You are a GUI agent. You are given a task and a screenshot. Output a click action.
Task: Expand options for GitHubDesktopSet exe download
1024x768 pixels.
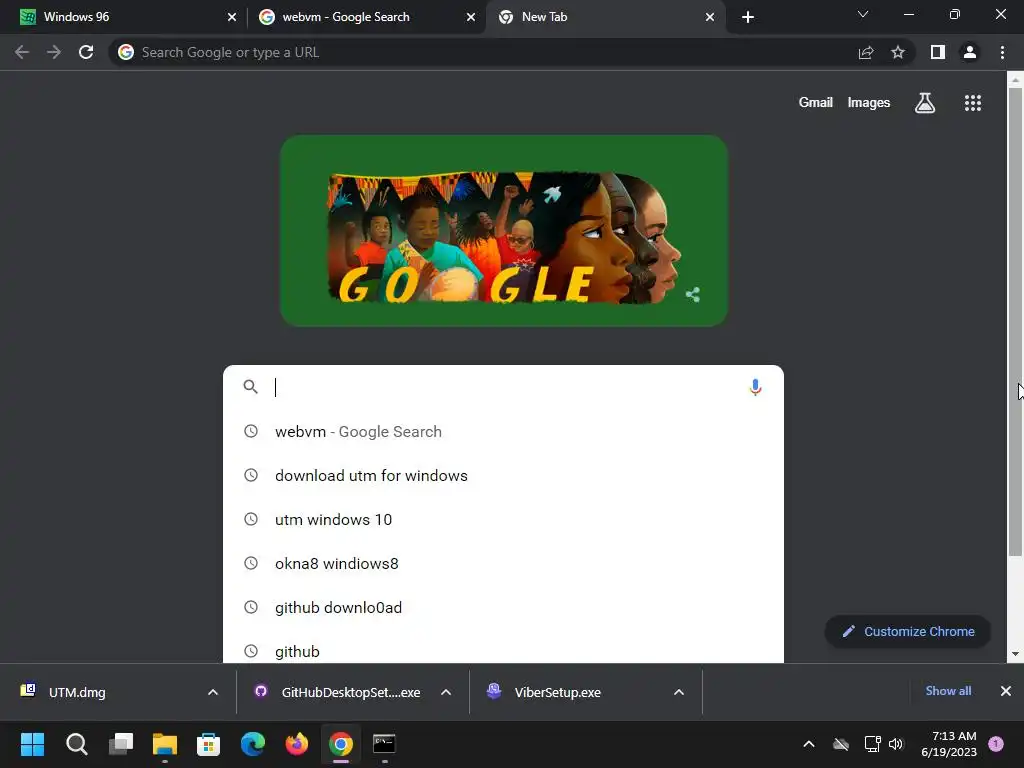tap(446, 692)
